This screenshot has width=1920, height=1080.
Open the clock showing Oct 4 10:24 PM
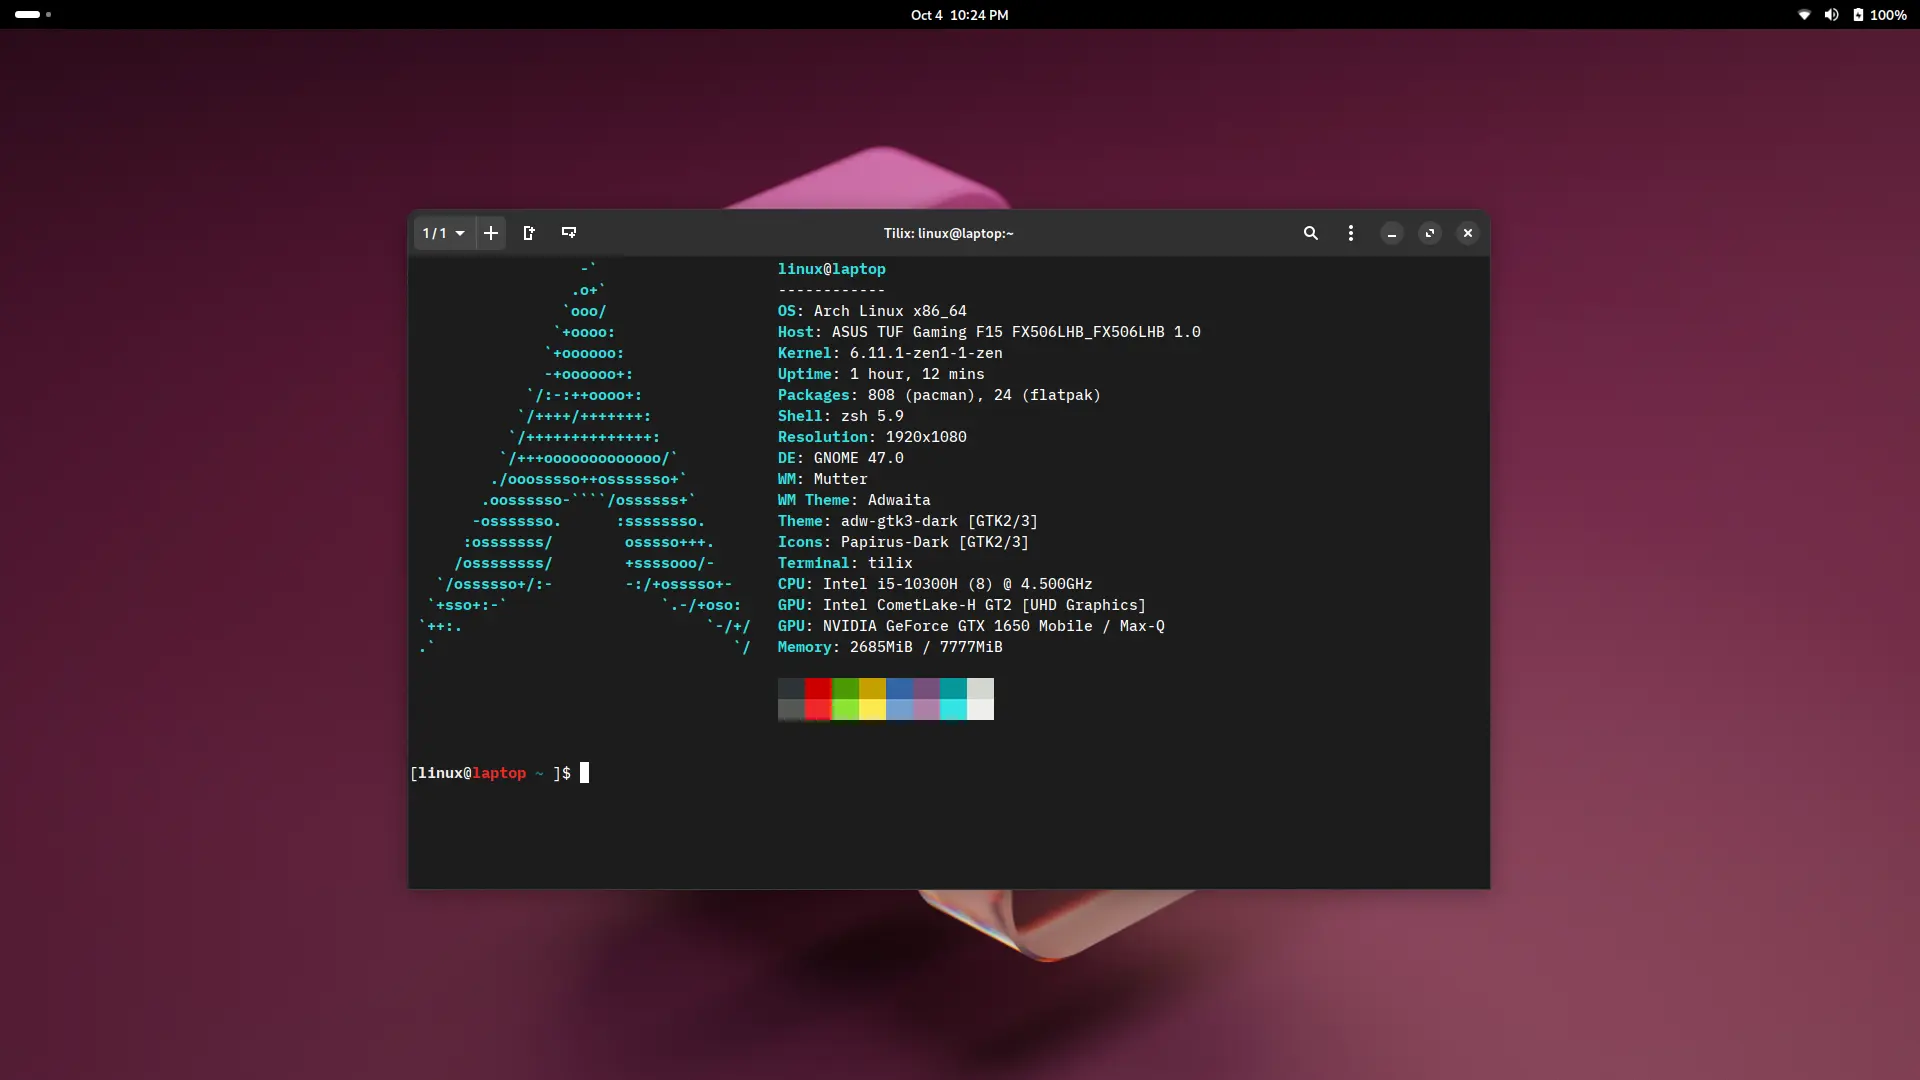click(959, 15)
